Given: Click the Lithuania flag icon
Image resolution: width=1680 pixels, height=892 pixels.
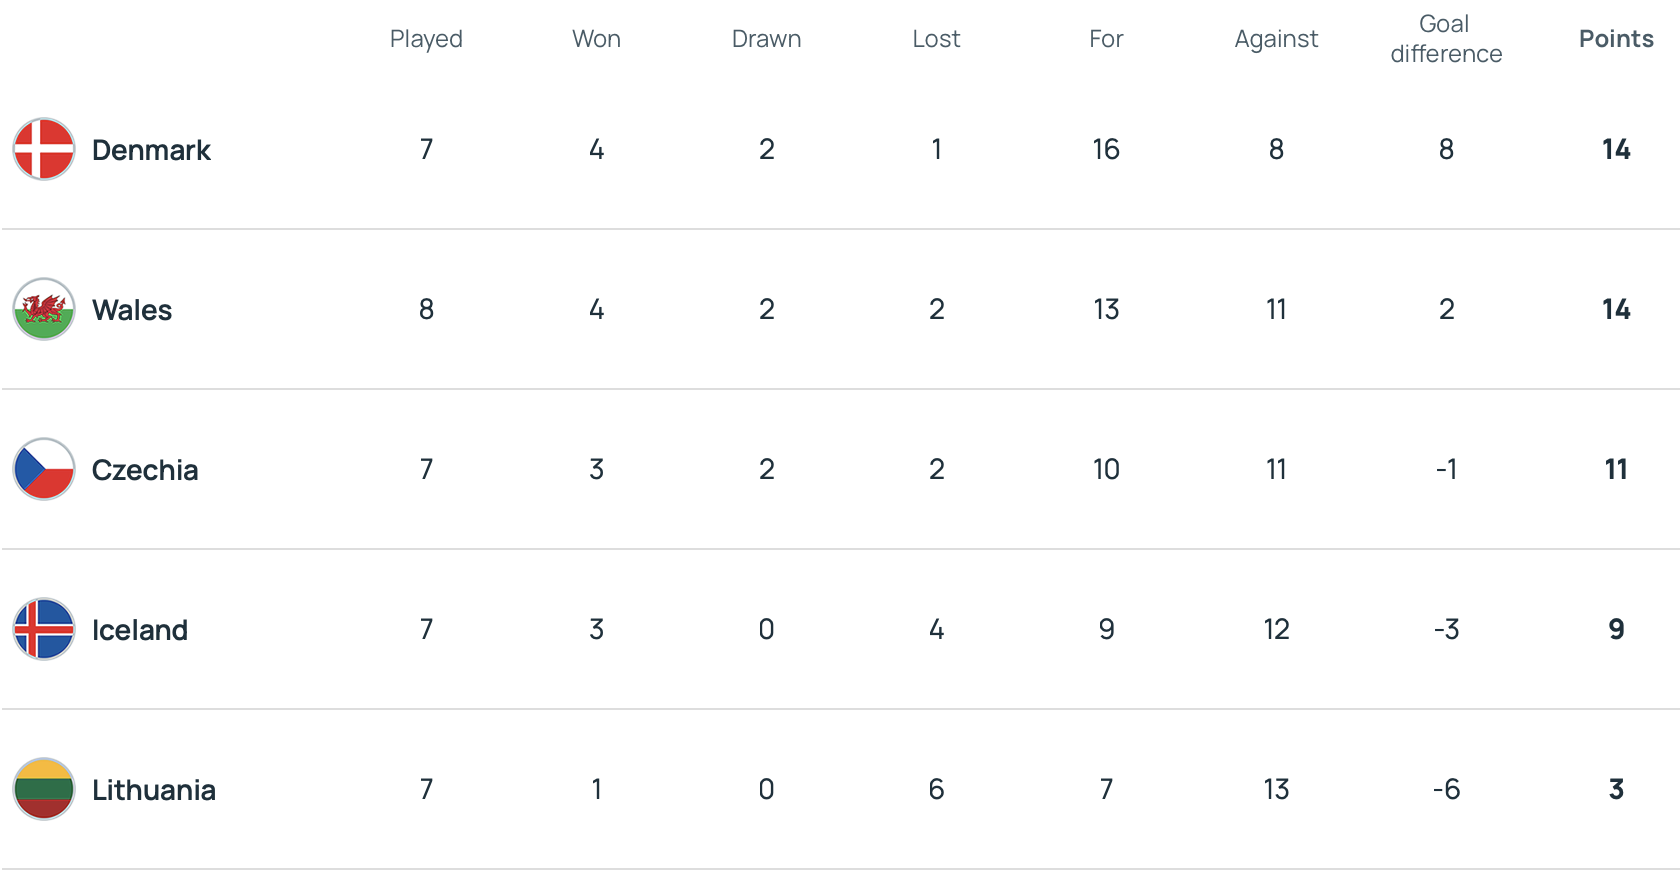Looking at the screenshot, I should pos(44,789).
